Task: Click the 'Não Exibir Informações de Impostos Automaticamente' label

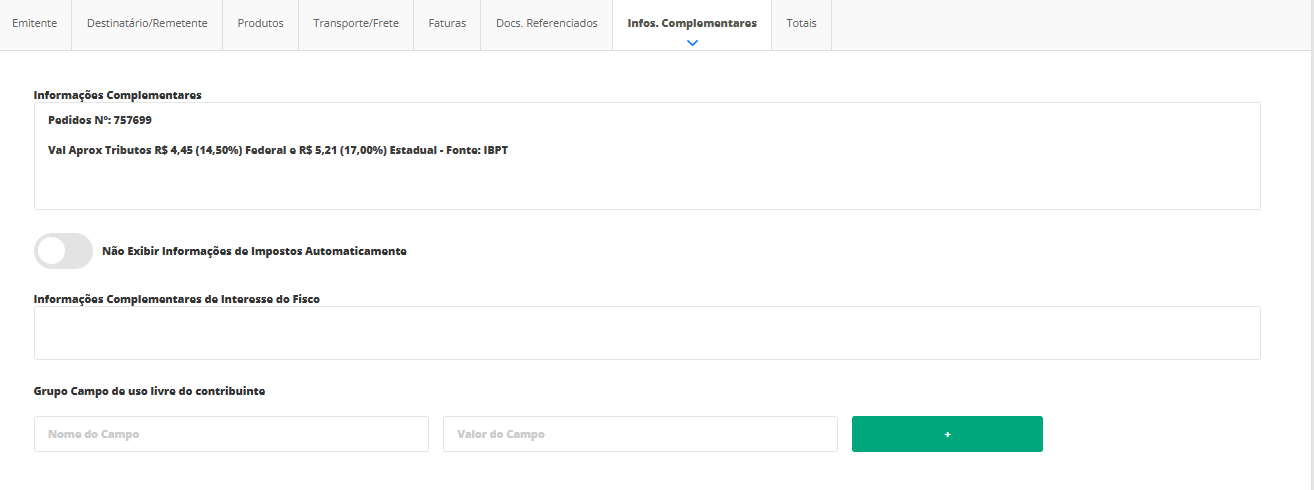Action: [254, 252]
